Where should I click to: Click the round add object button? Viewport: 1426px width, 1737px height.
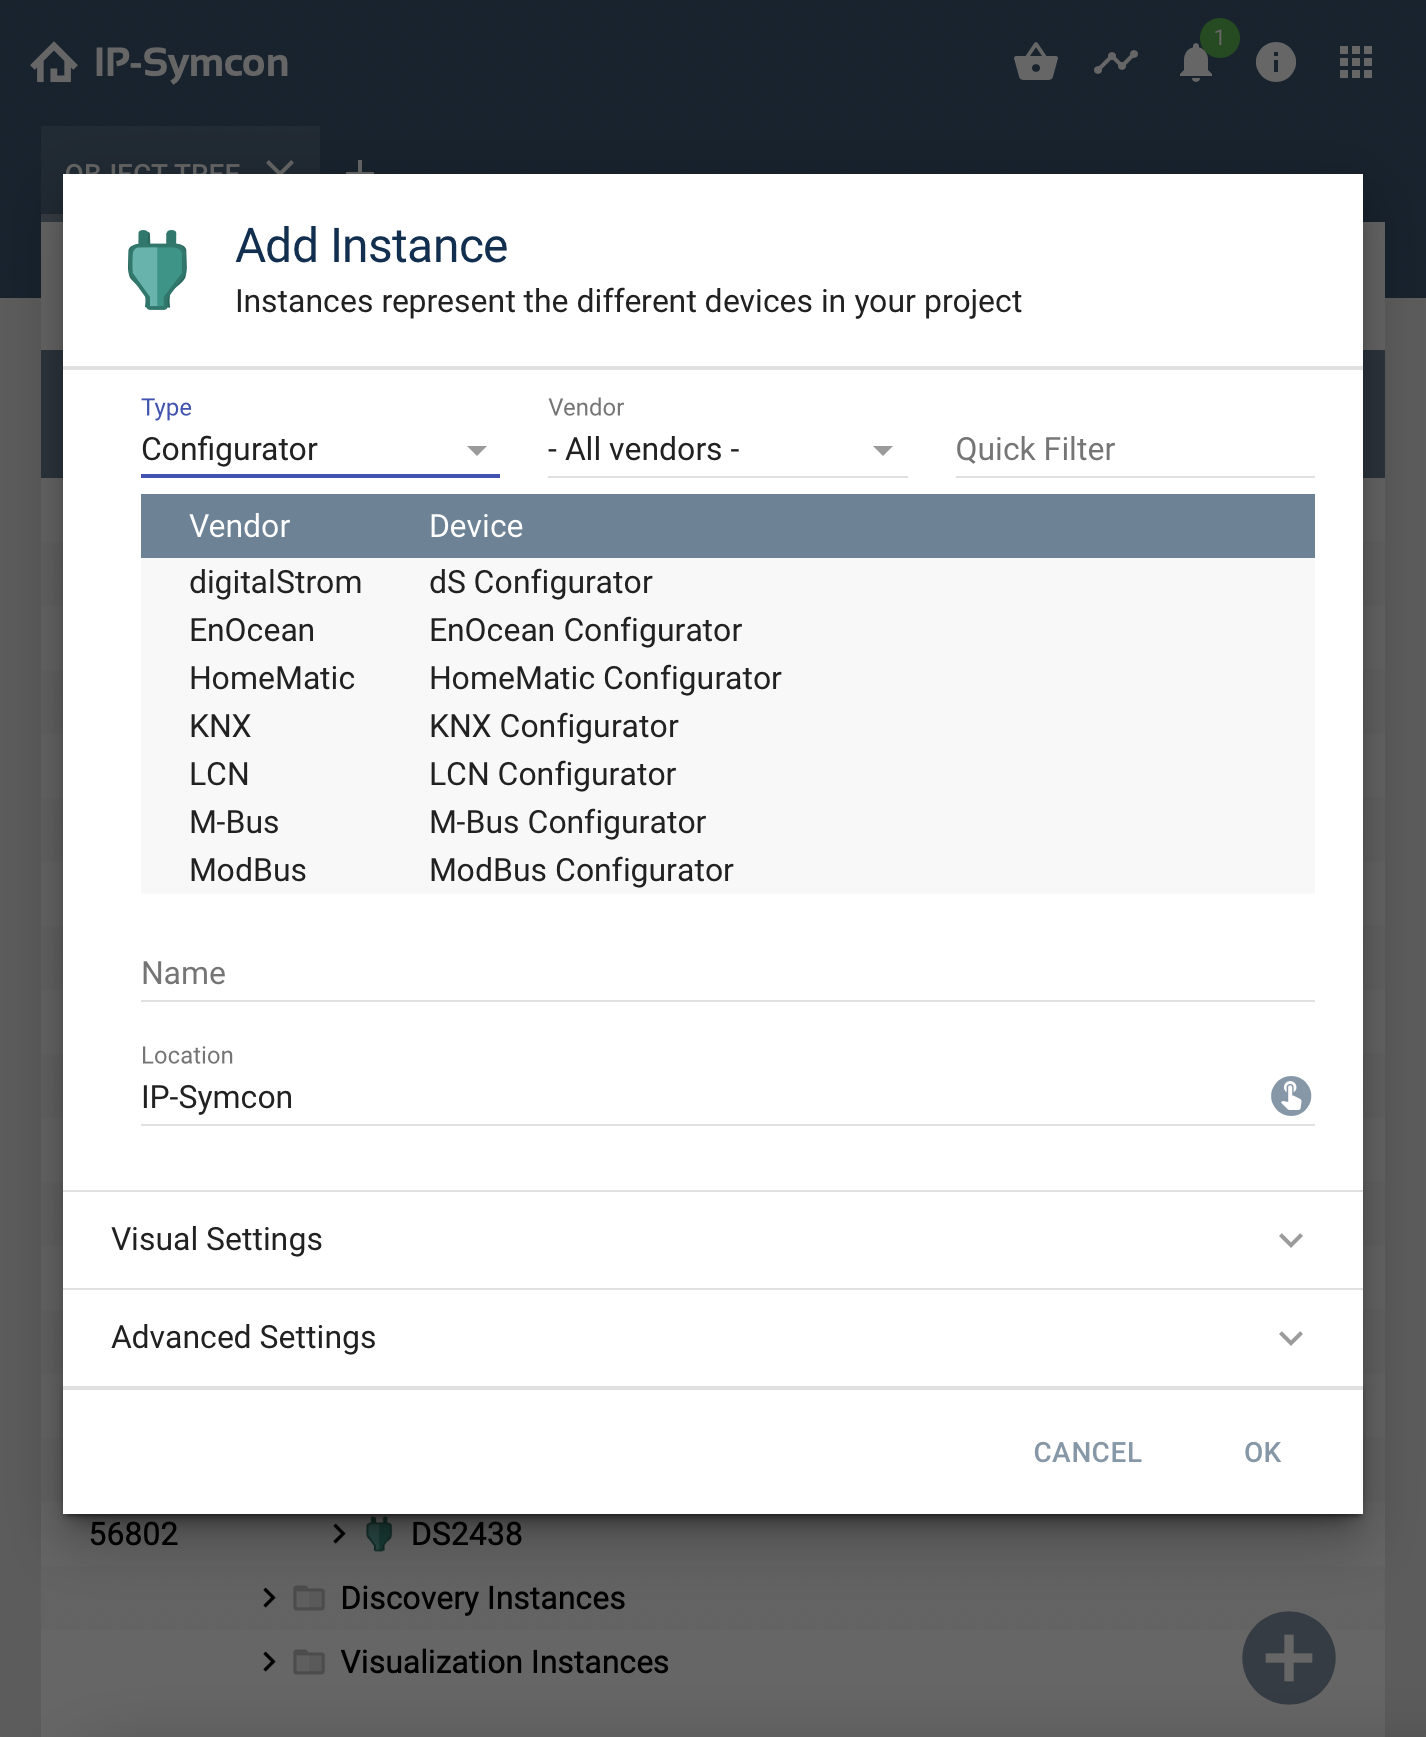pos(1288,1657)
